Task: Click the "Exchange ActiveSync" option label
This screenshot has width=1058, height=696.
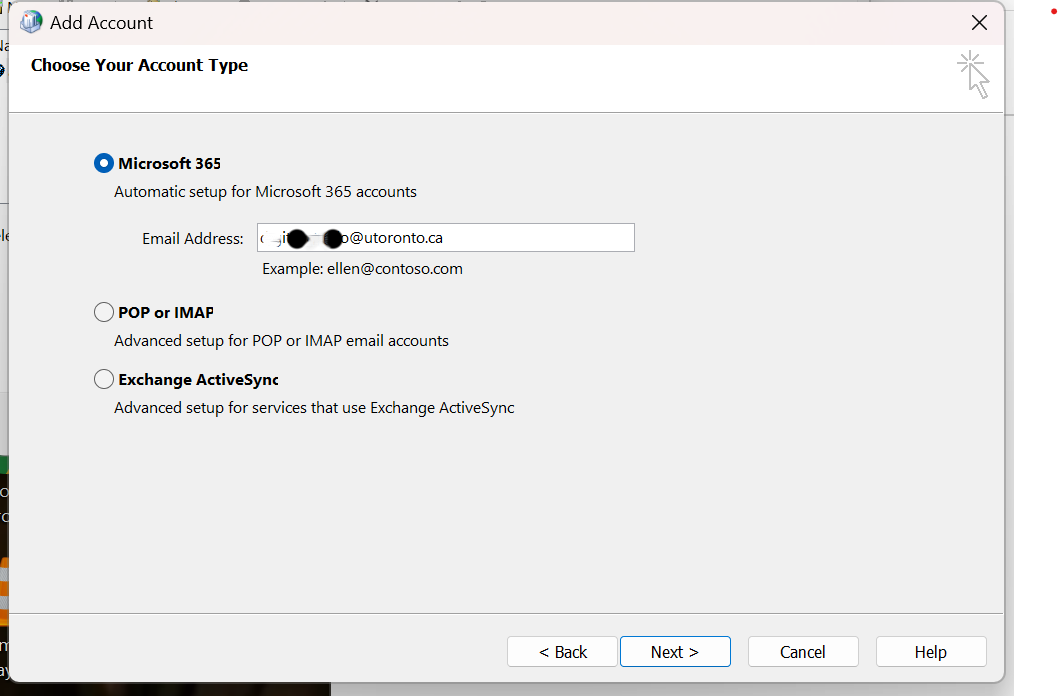Action: (x=198, y=380)
